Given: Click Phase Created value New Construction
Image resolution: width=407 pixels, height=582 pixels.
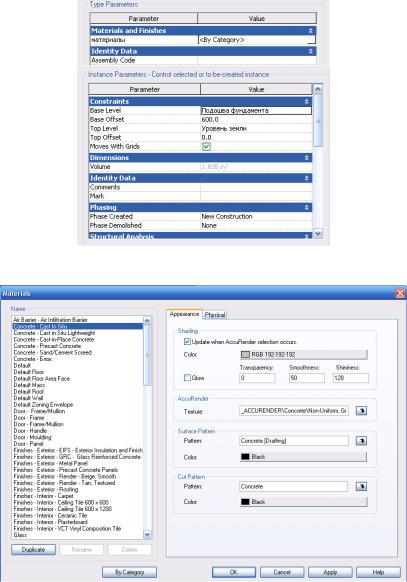Looking at the screenshot, I should (x=256, y=216).
